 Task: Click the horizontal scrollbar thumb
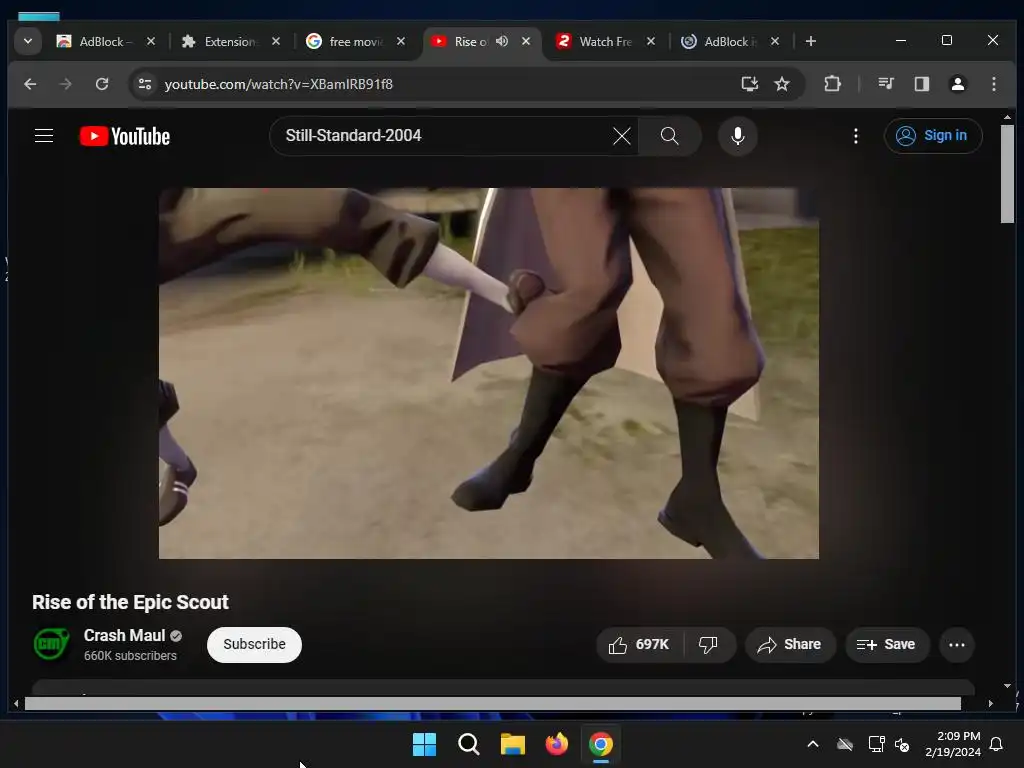click(x=492, y=703)
